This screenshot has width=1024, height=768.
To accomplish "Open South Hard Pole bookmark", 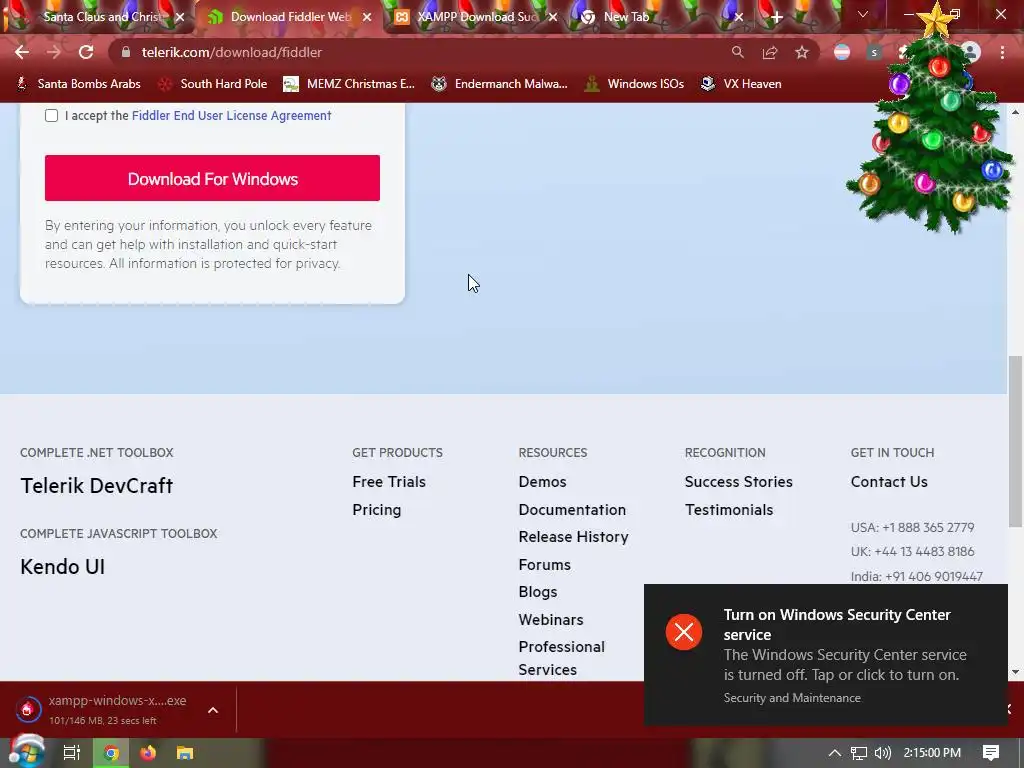I will point(213,84).
